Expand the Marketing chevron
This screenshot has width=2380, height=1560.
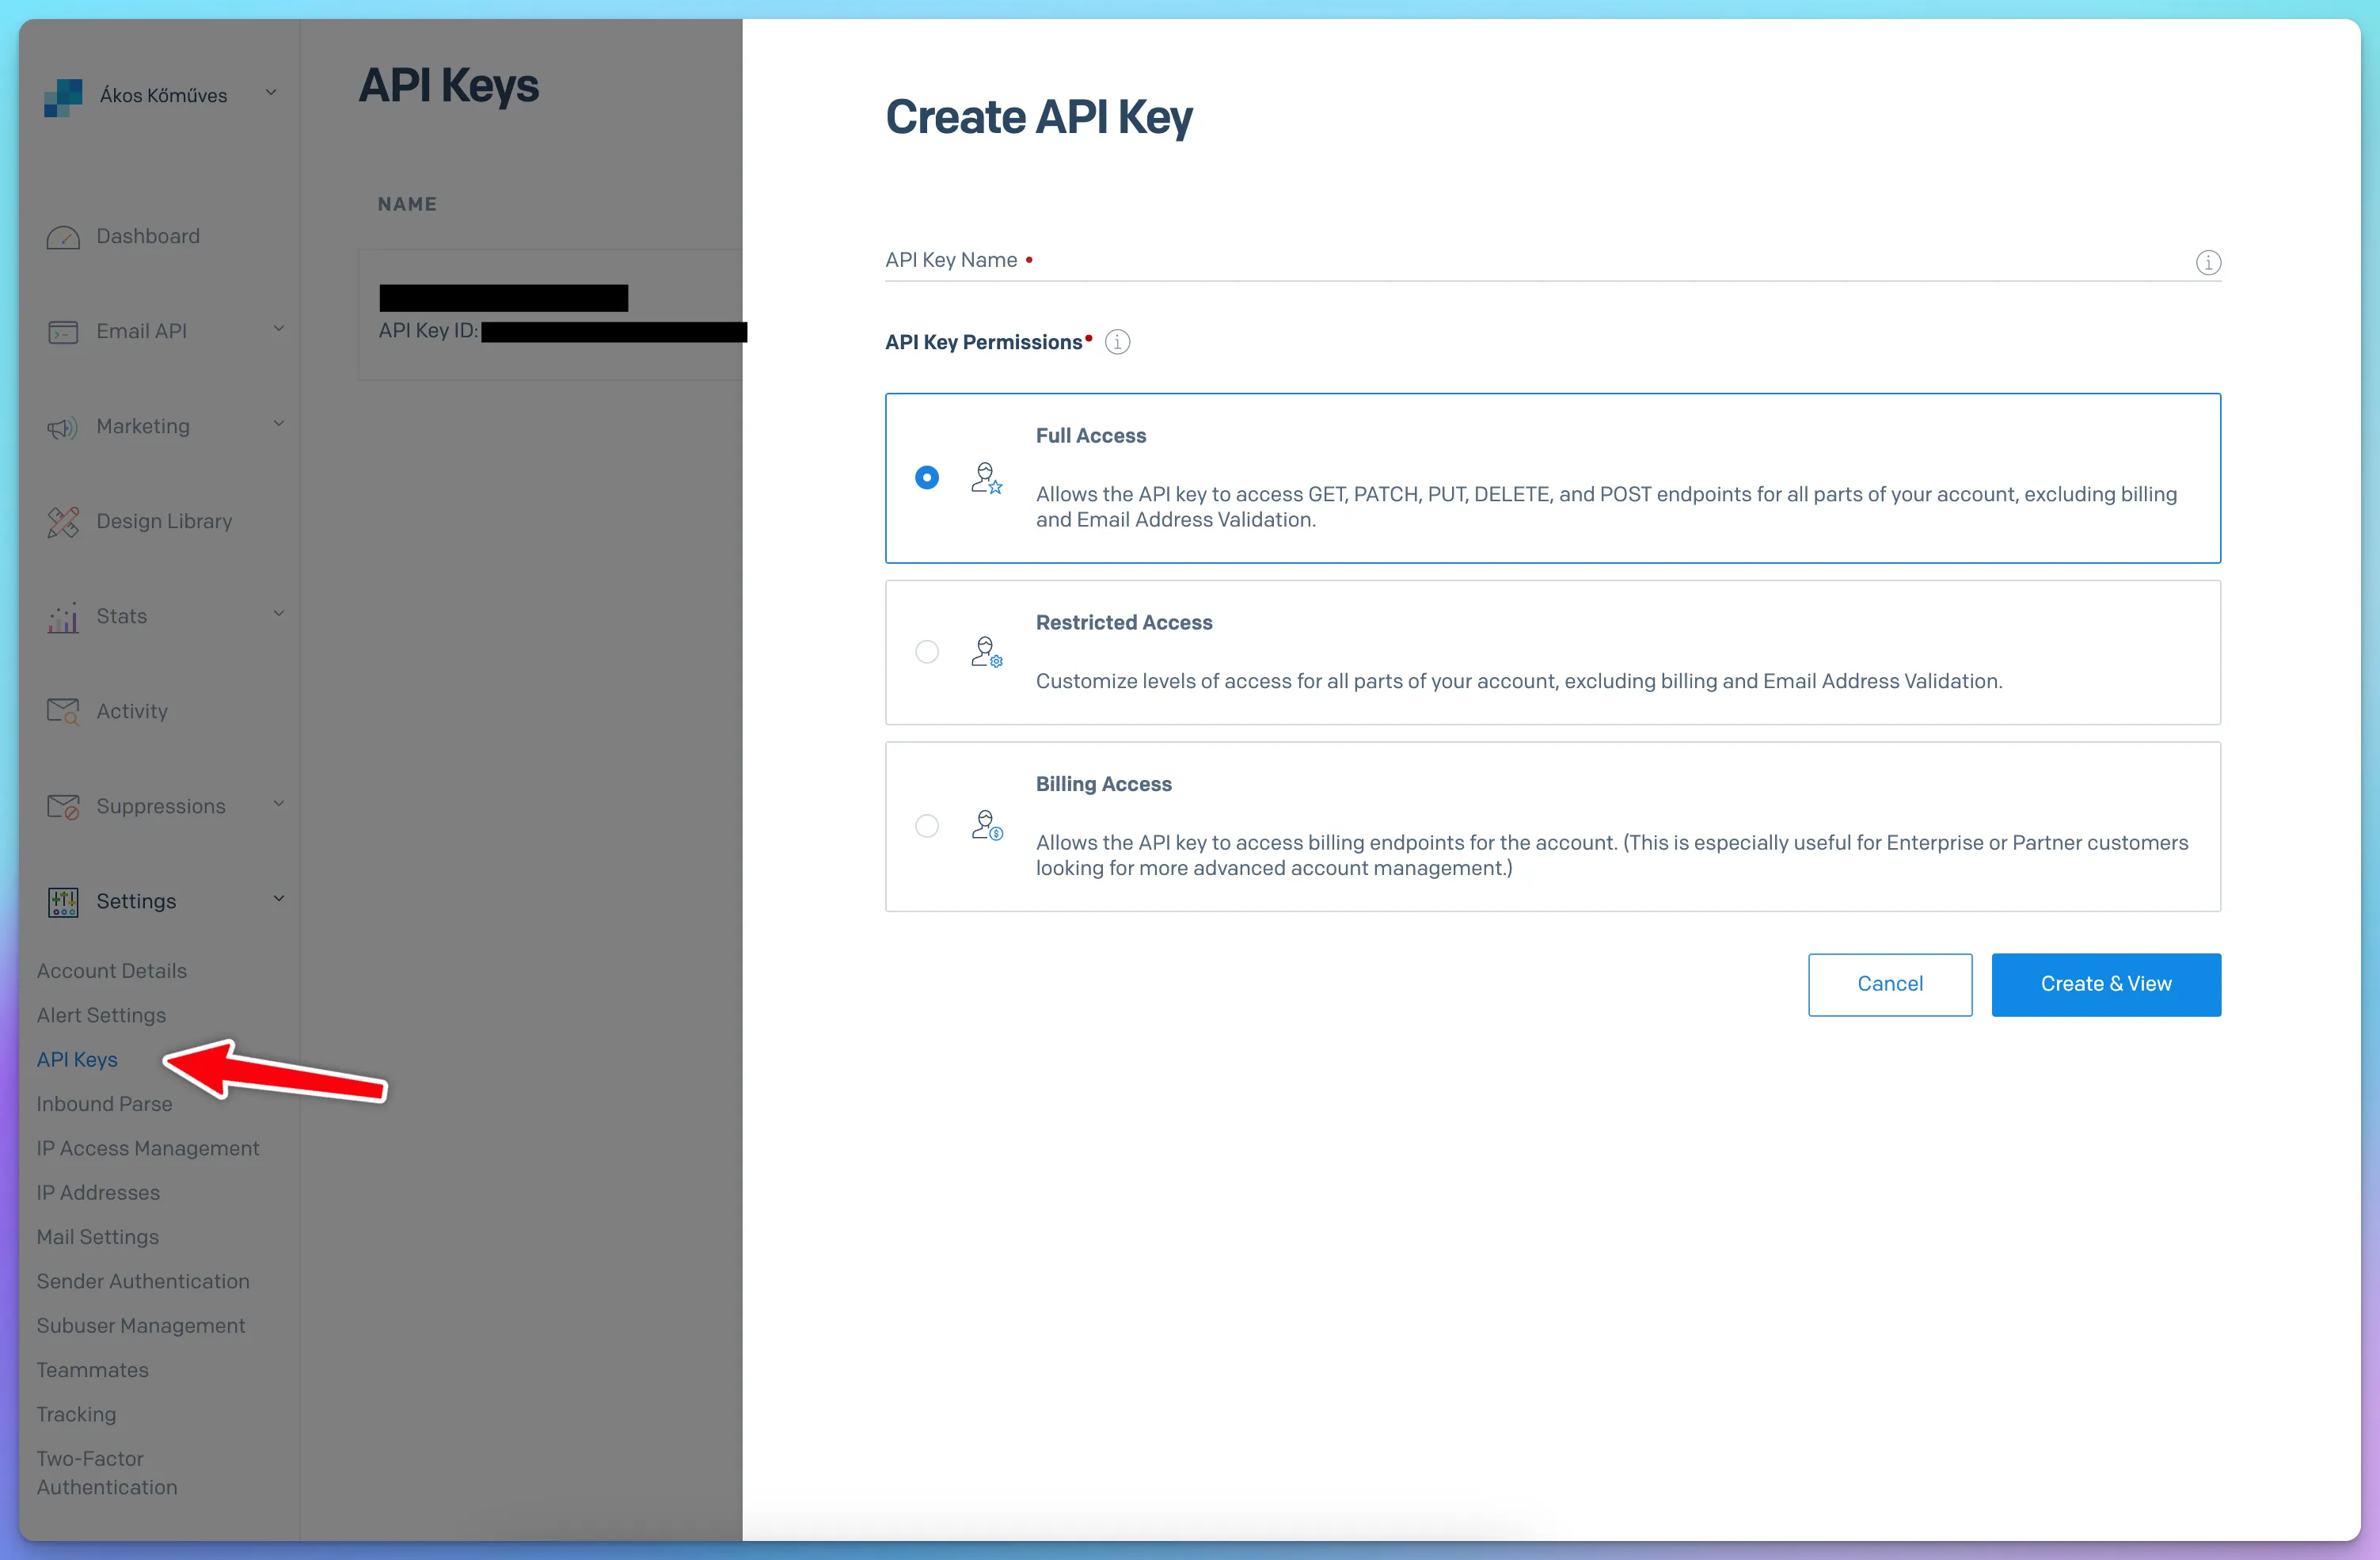(x=279, y=423)
